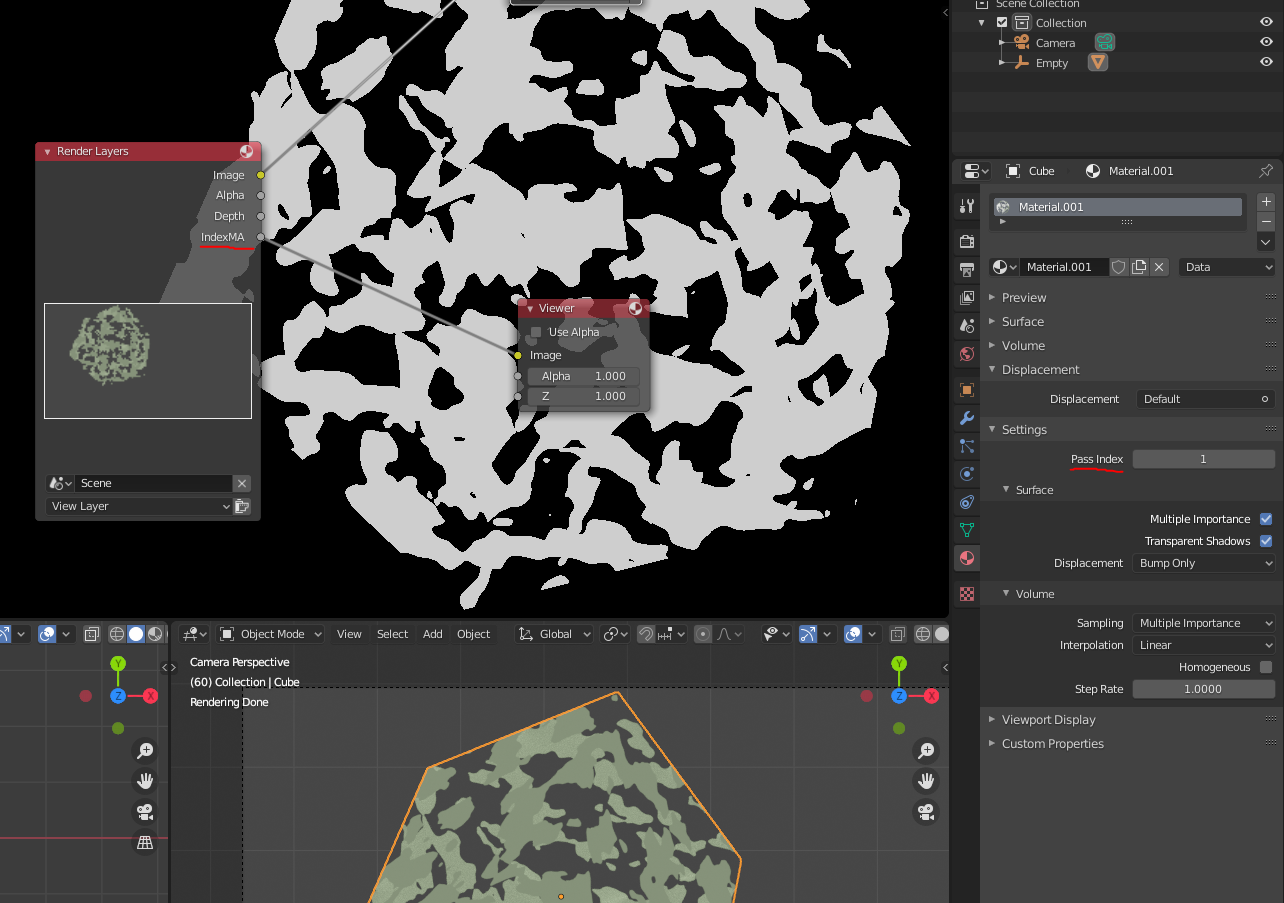Open the Object Constraints tab
Viewport: 1284px width, 903px height.
pyautogui.click(x=966, y=502)
